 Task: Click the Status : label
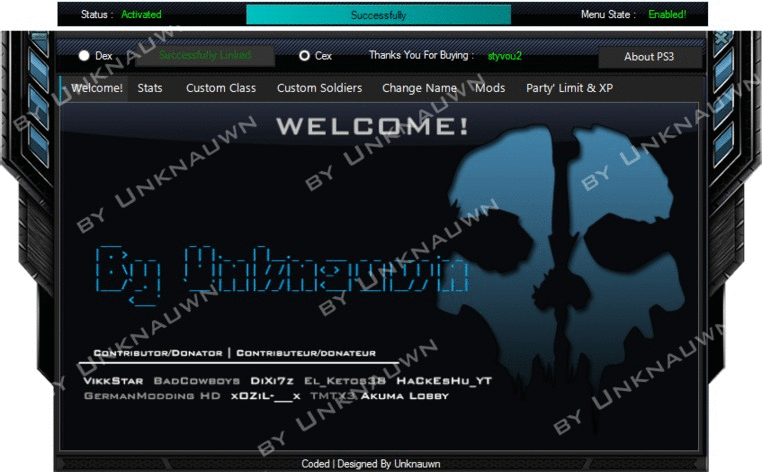97,15
